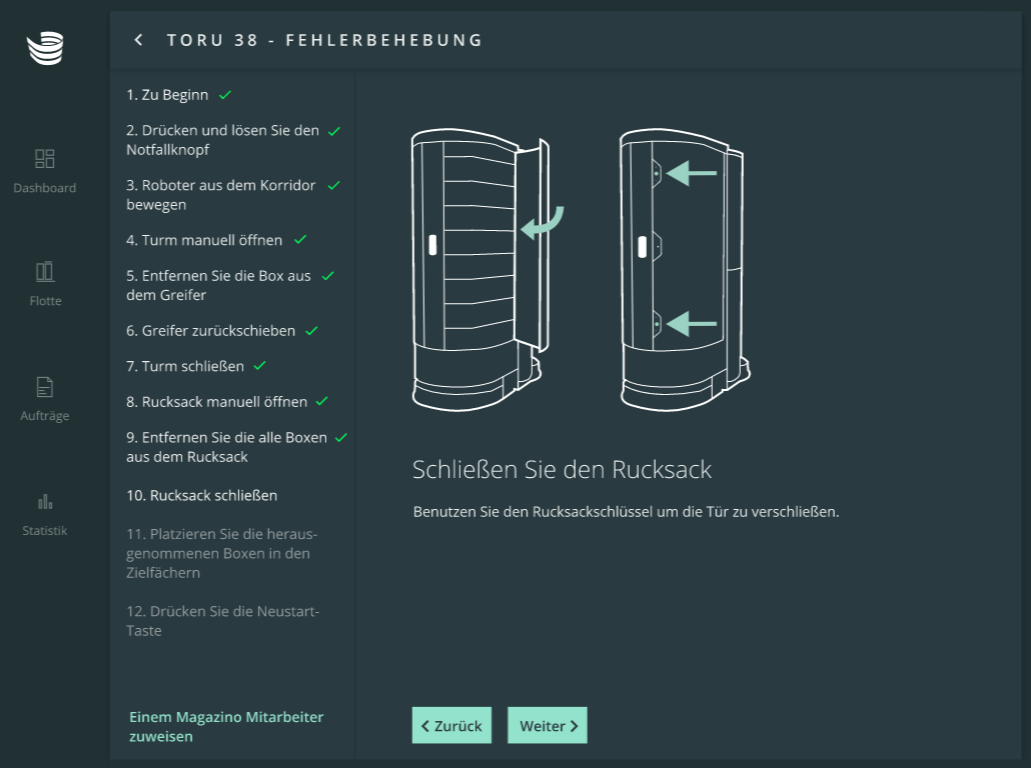Go back using the header arrow
1031x768 pixels.
point(139,40)
